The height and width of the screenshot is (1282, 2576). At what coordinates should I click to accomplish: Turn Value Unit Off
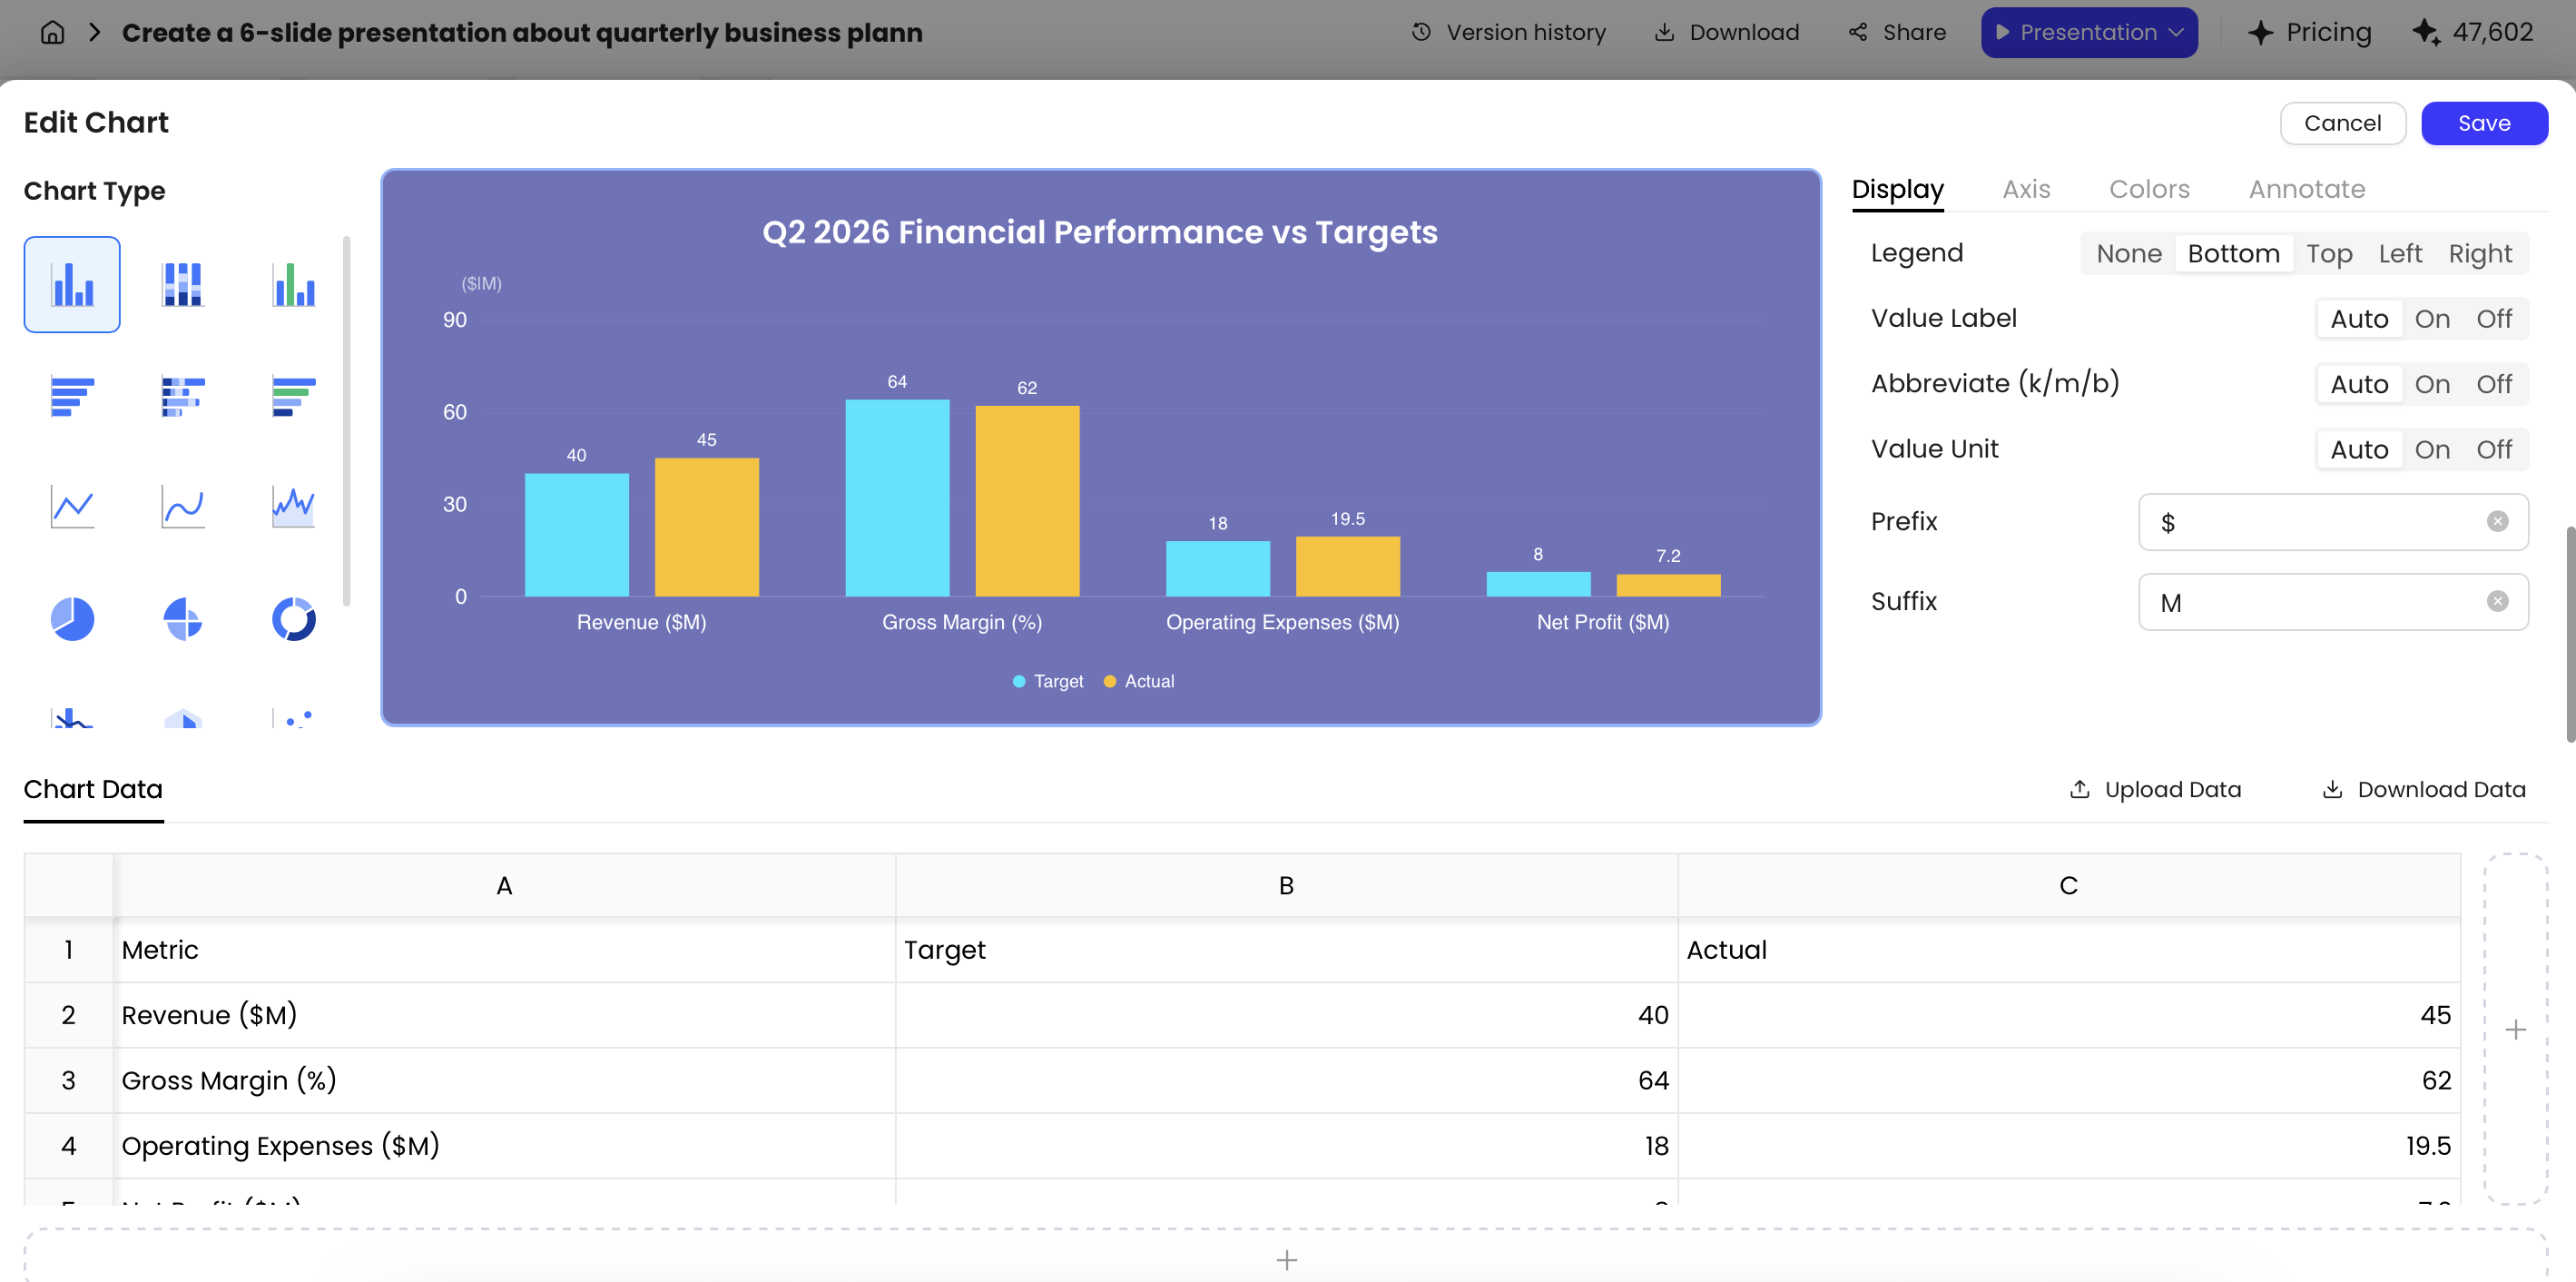click(2493, 450)
